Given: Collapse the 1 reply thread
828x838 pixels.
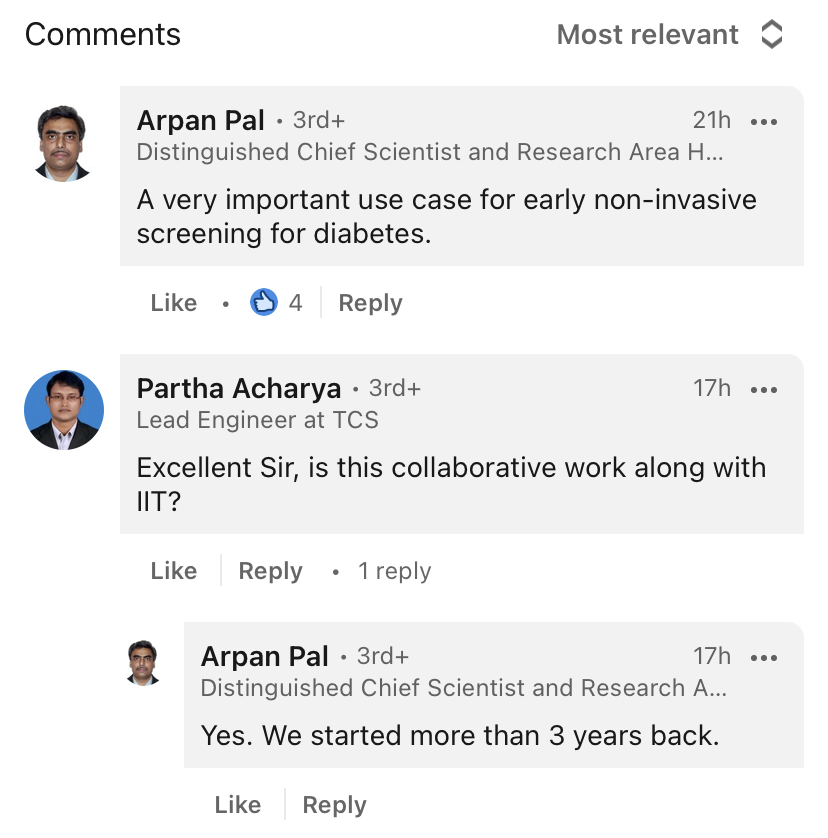Looking at the screenshot, I should (394, 571).
